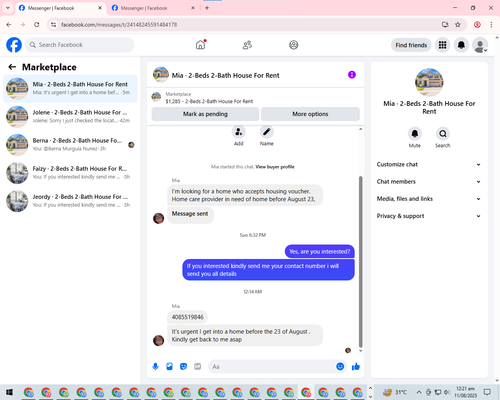Close the second Messenger tab
The width and height of the screenshot is (500, 400).
[193, 8]
